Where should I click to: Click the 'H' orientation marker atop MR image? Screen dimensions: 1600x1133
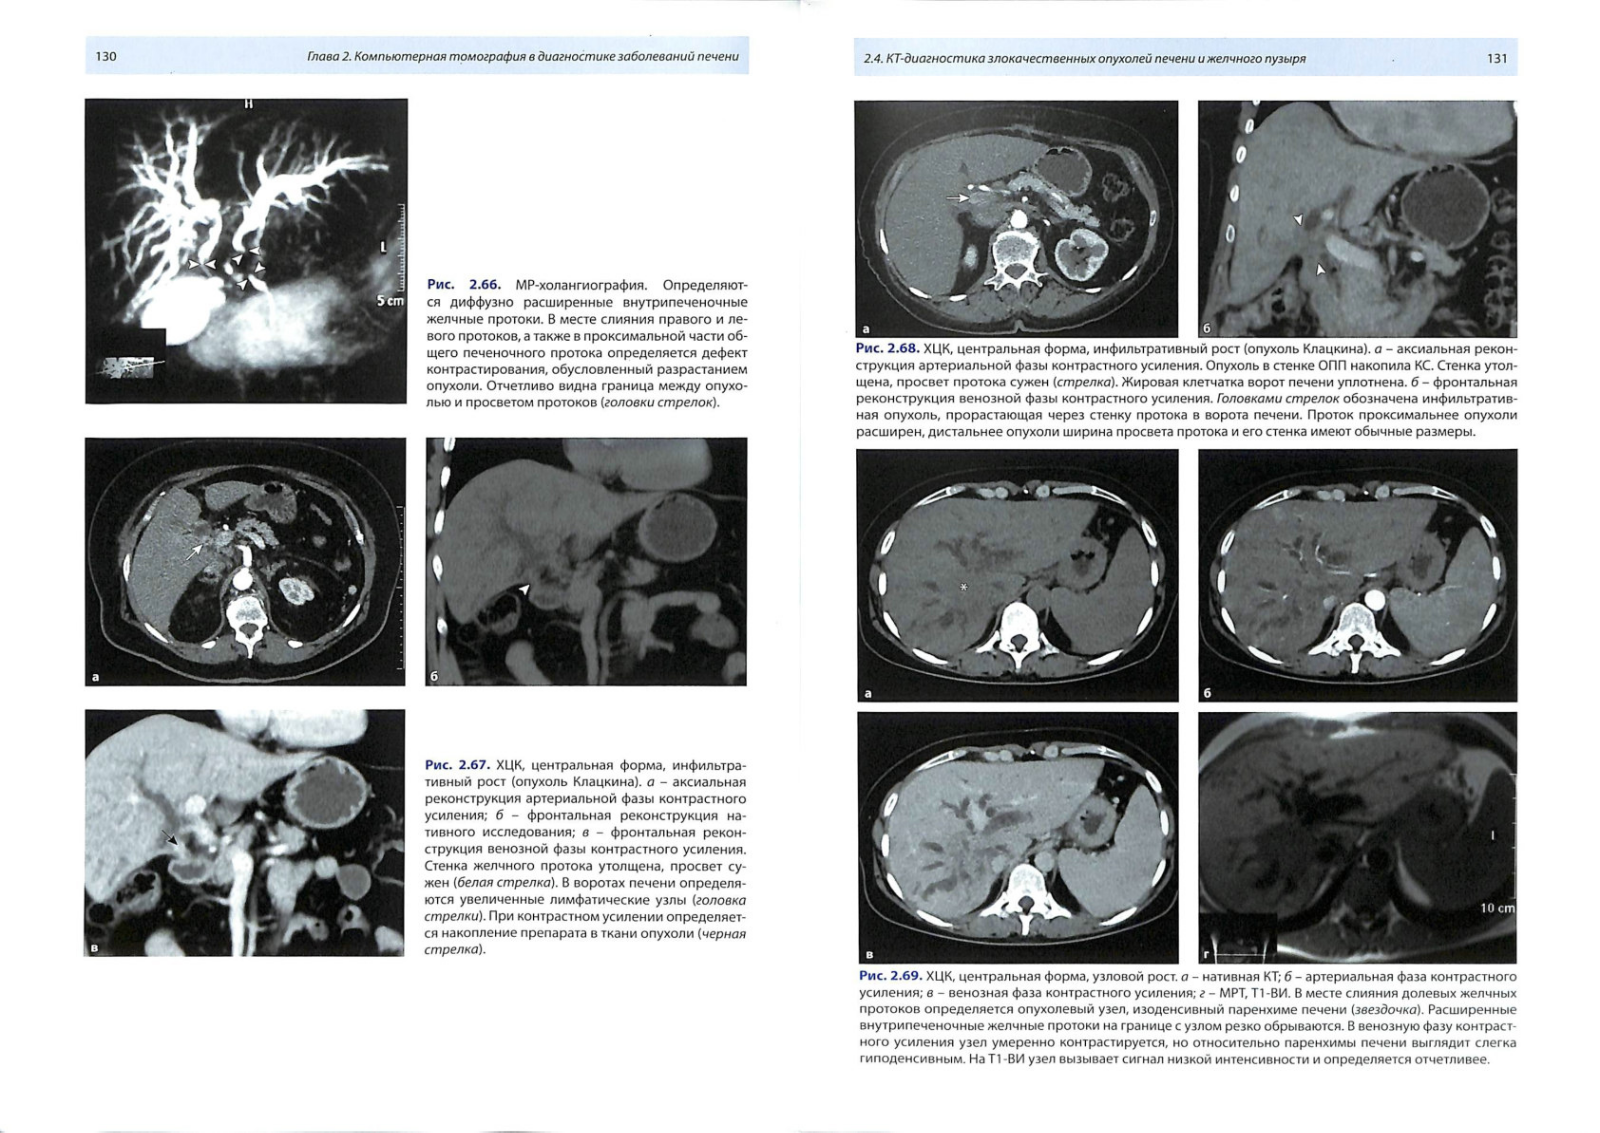(250, 104)
